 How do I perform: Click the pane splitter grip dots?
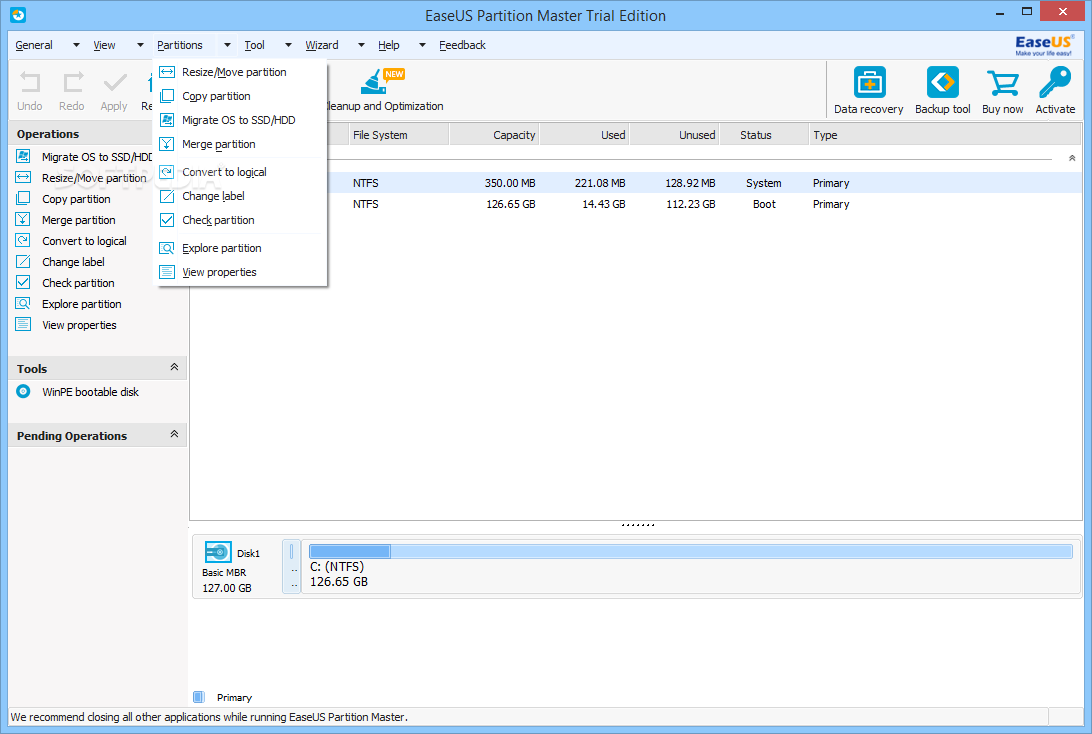pyautogui.click(x=637, y=524)
